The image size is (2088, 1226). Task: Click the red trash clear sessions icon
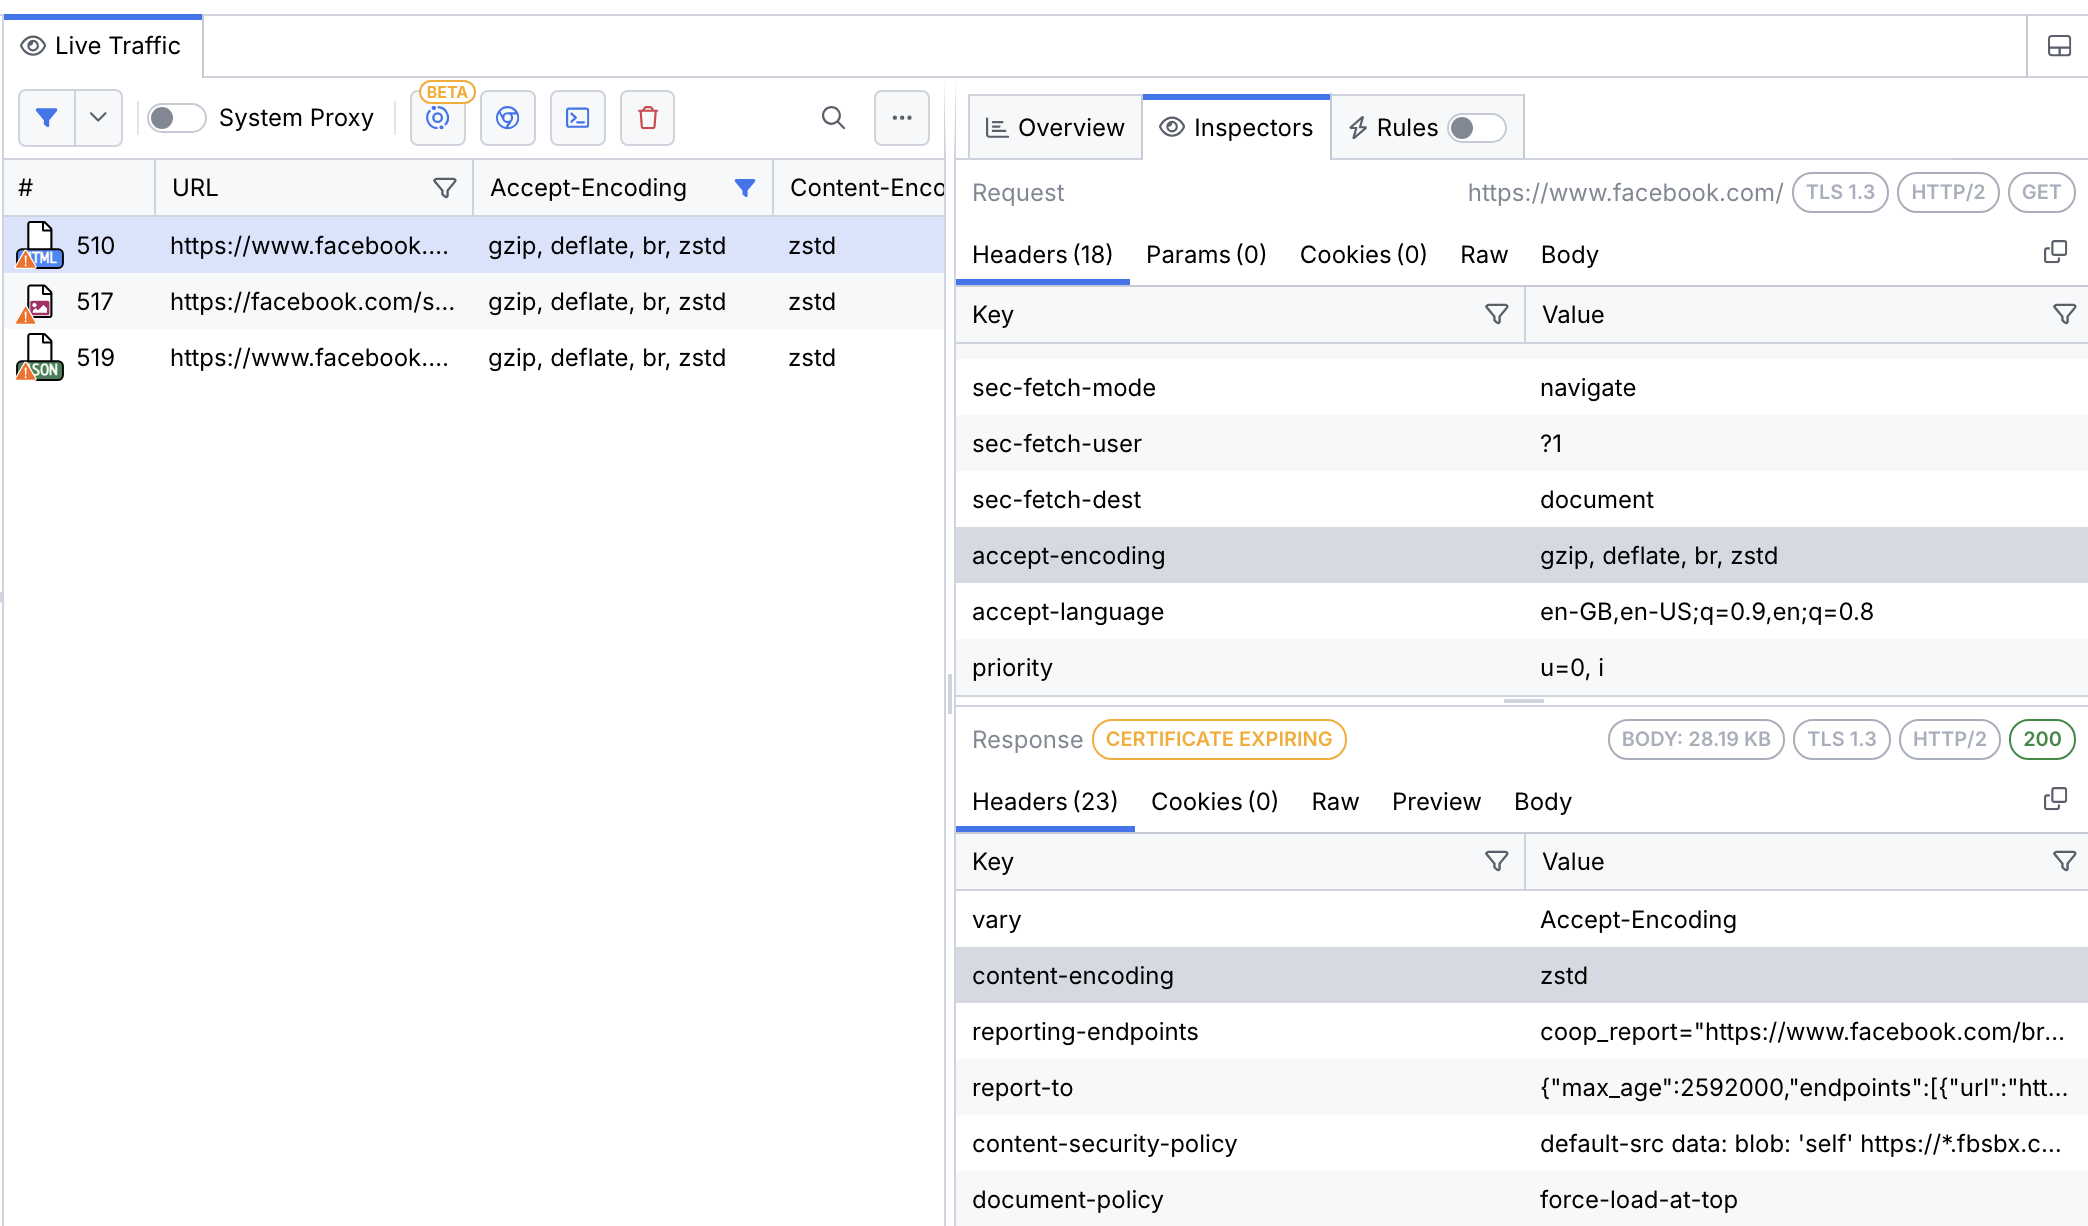click(x=648, y=118)
